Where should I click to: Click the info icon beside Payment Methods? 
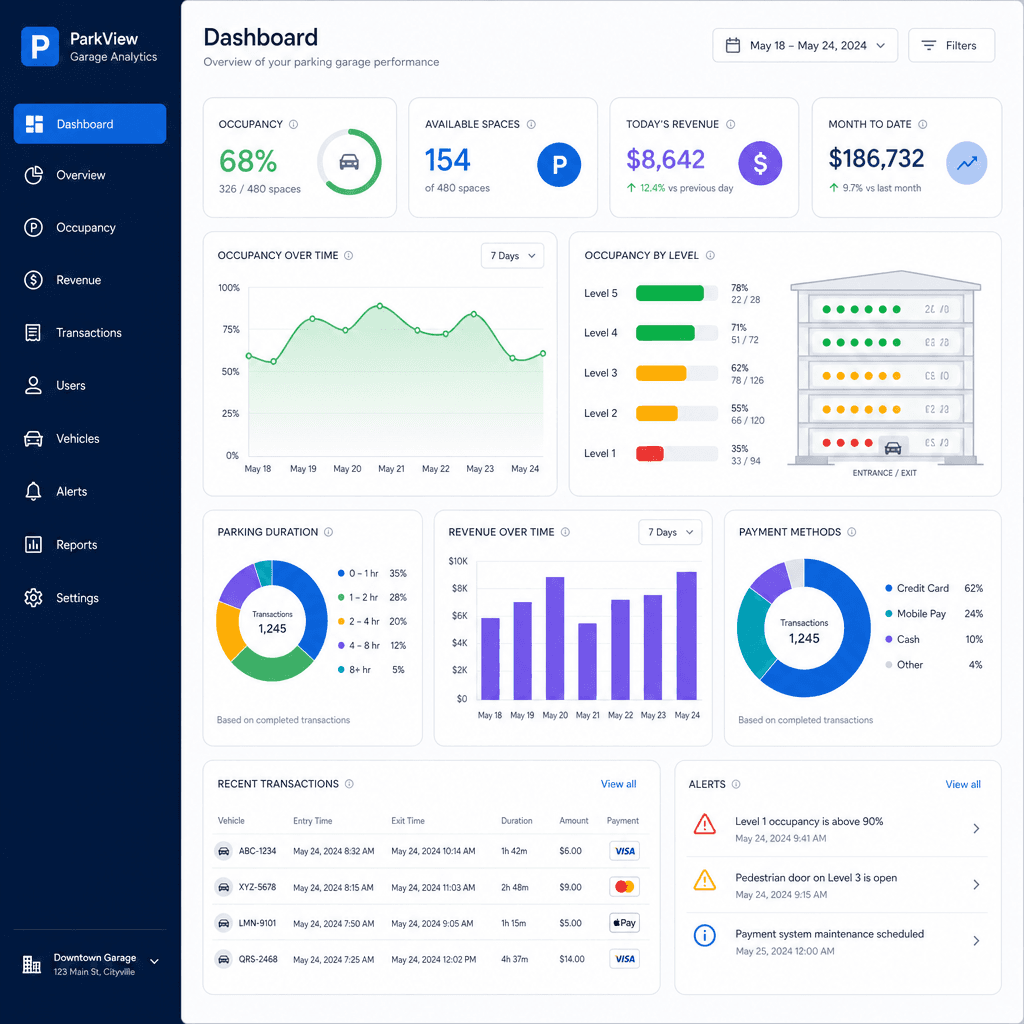point(852,532)
